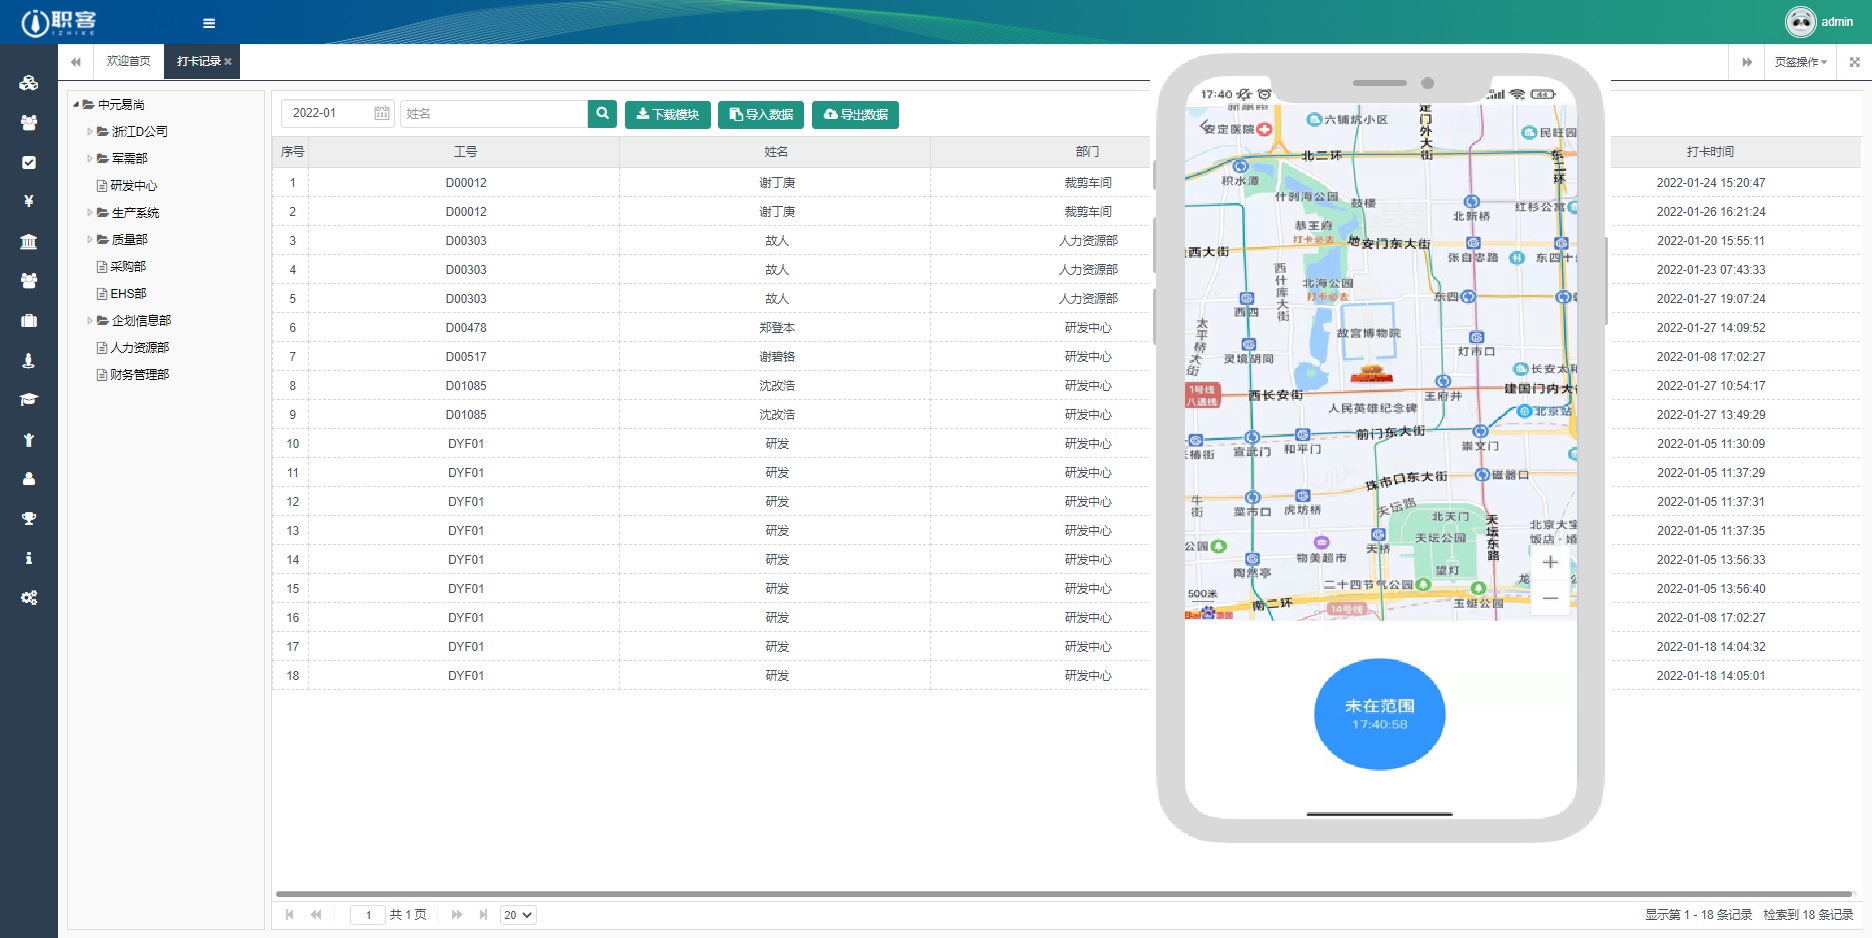Collapse the 中元易尚 root node
The height and width of the screenshot is (938, 1872).
[x=76, y=104]
